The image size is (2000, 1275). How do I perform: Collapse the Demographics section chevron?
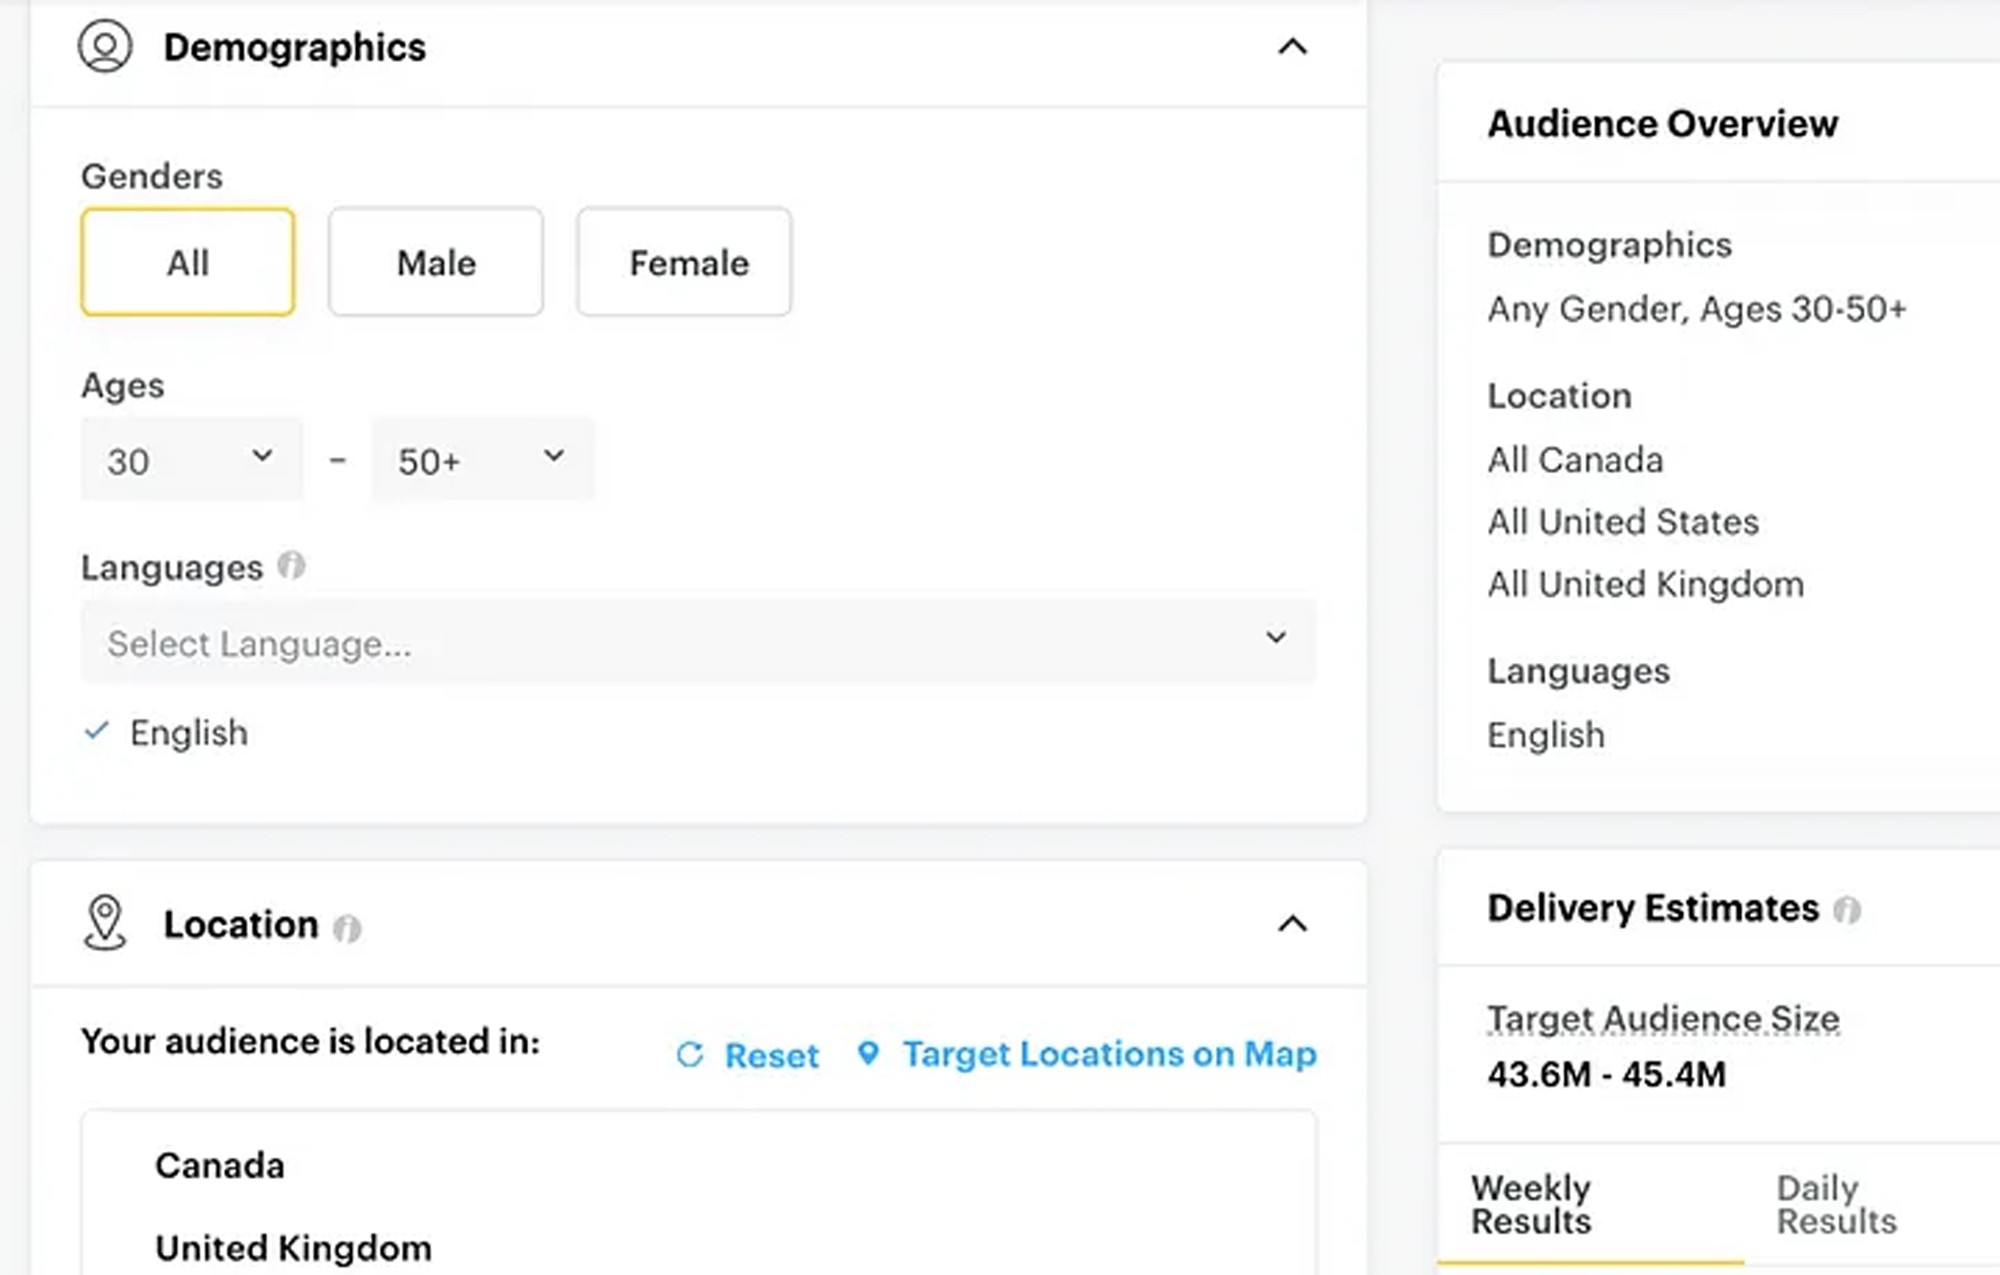pos(1292,47)
